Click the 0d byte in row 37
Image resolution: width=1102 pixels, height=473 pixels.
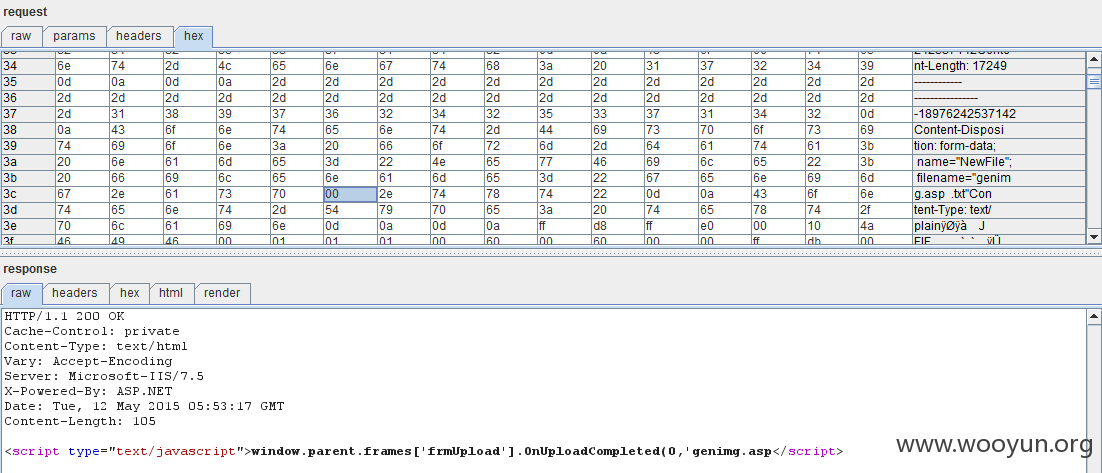[x=885, y=114]
